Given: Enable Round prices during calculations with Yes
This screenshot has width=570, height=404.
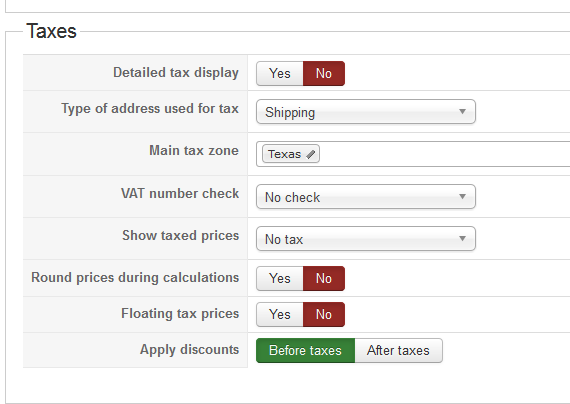Looking at the screenshot, I should (x=280, y=279).
